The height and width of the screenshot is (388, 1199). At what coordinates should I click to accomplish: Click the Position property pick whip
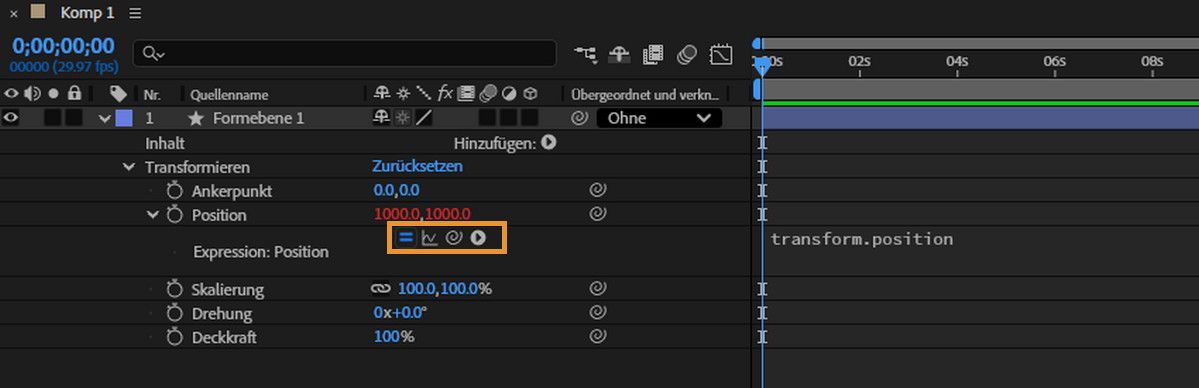599,214
